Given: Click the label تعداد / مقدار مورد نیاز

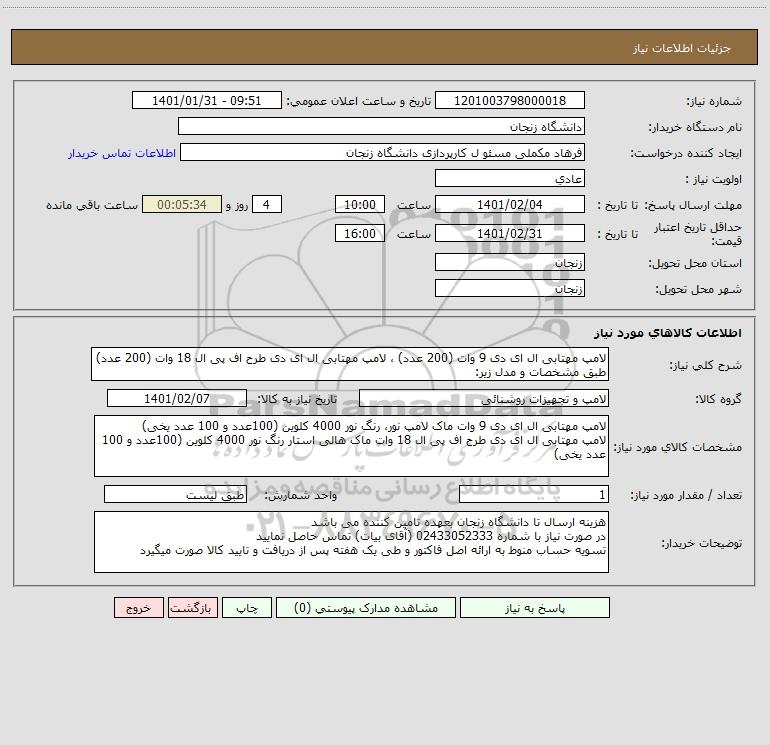Looking at the screenshot, I should tap(686, 496).
